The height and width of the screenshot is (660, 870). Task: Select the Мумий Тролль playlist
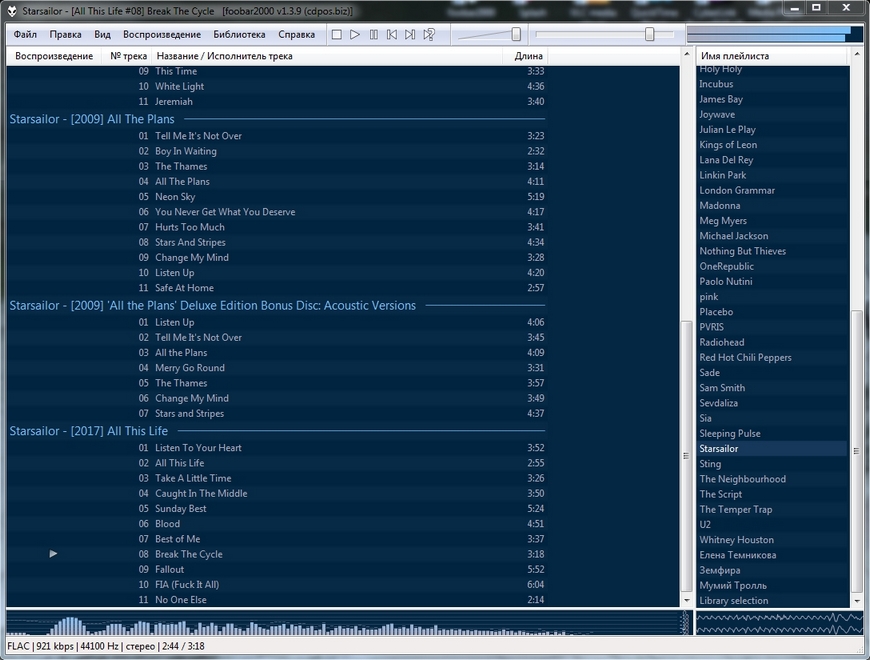[772, 586]
